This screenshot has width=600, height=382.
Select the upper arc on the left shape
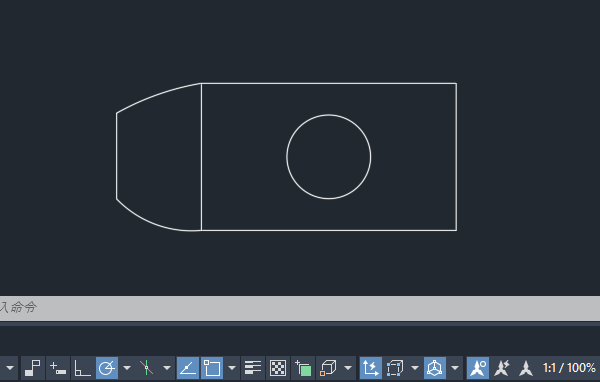click(157, 94)
